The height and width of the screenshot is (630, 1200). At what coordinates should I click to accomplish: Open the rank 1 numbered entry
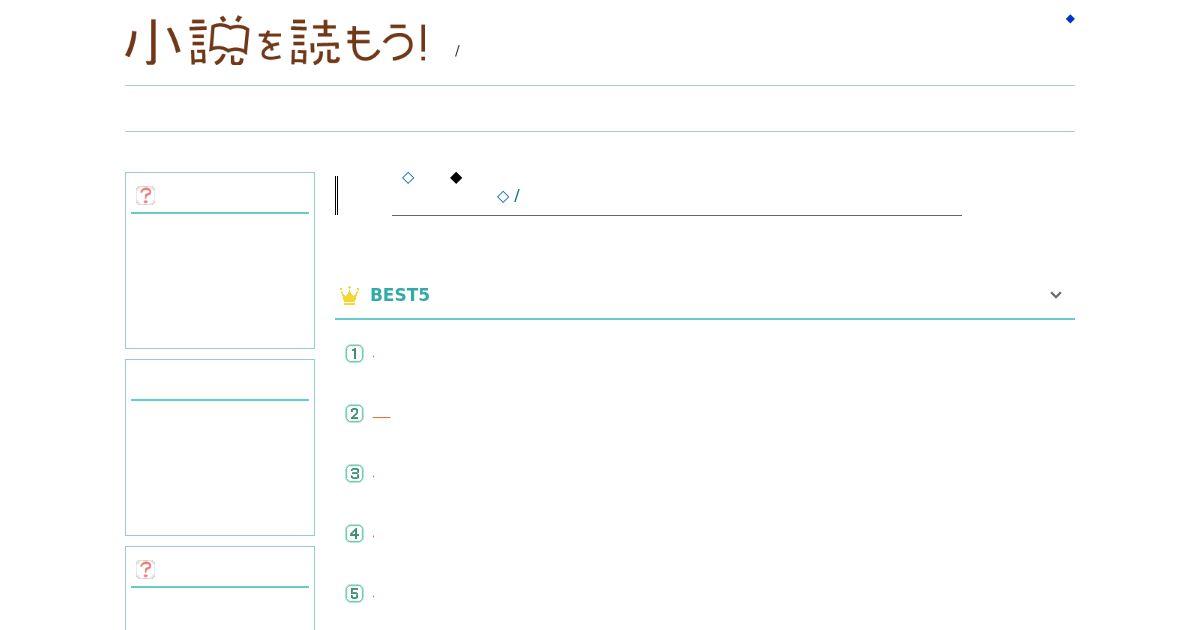(354, 353)
